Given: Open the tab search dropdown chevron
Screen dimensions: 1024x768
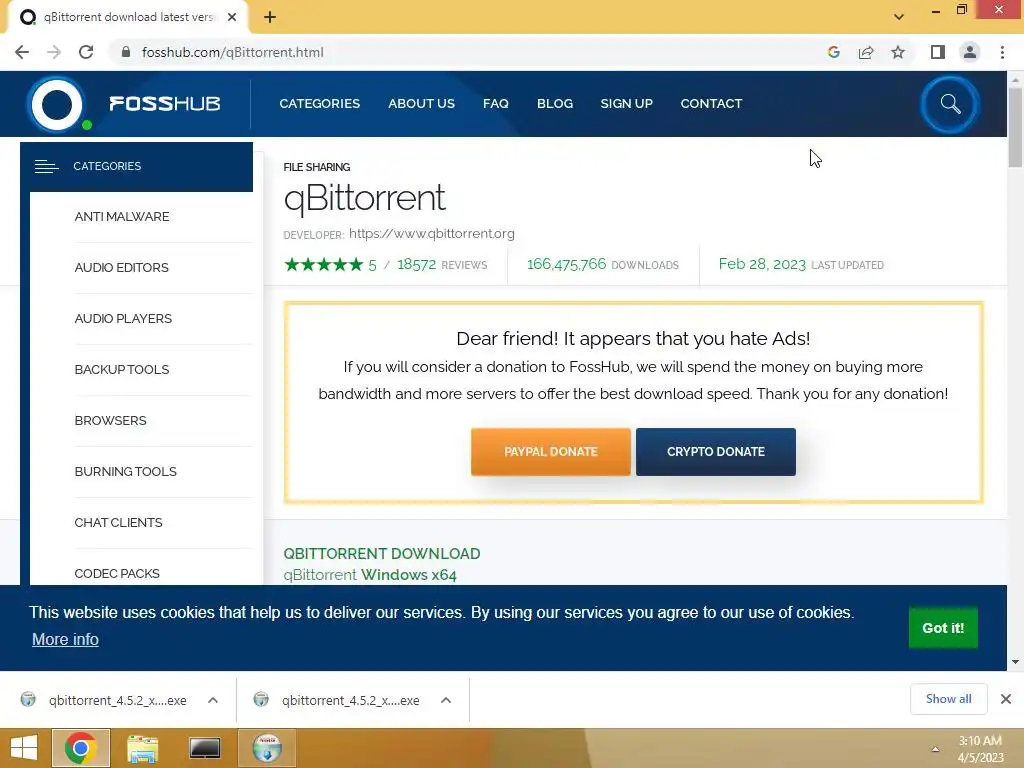Looking at the screenshot, I should [x=899, y=17].
